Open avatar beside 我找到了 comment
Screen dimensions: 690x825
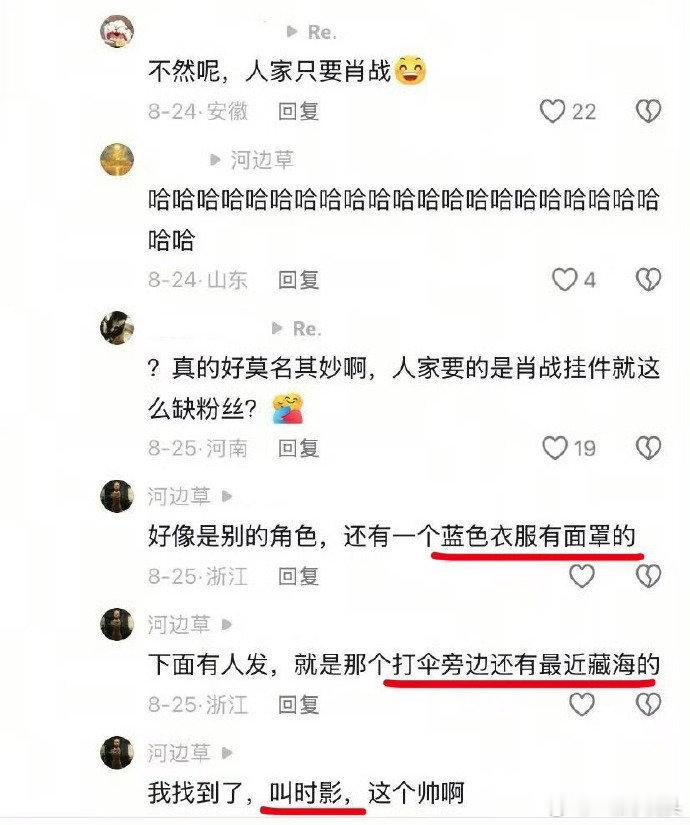click(x=117, y=753)
